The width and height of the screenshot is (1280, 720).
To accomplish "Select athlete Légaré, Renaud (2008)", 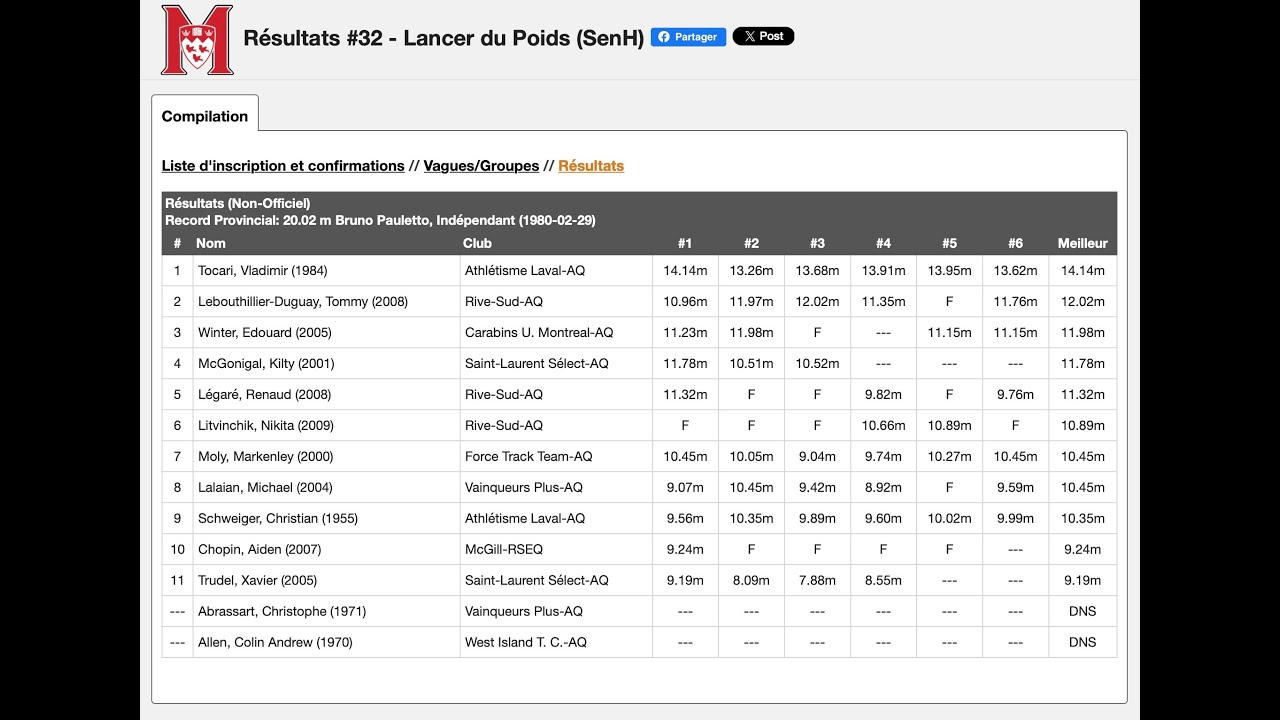I will pyautogui.click(x=264, y=395).
